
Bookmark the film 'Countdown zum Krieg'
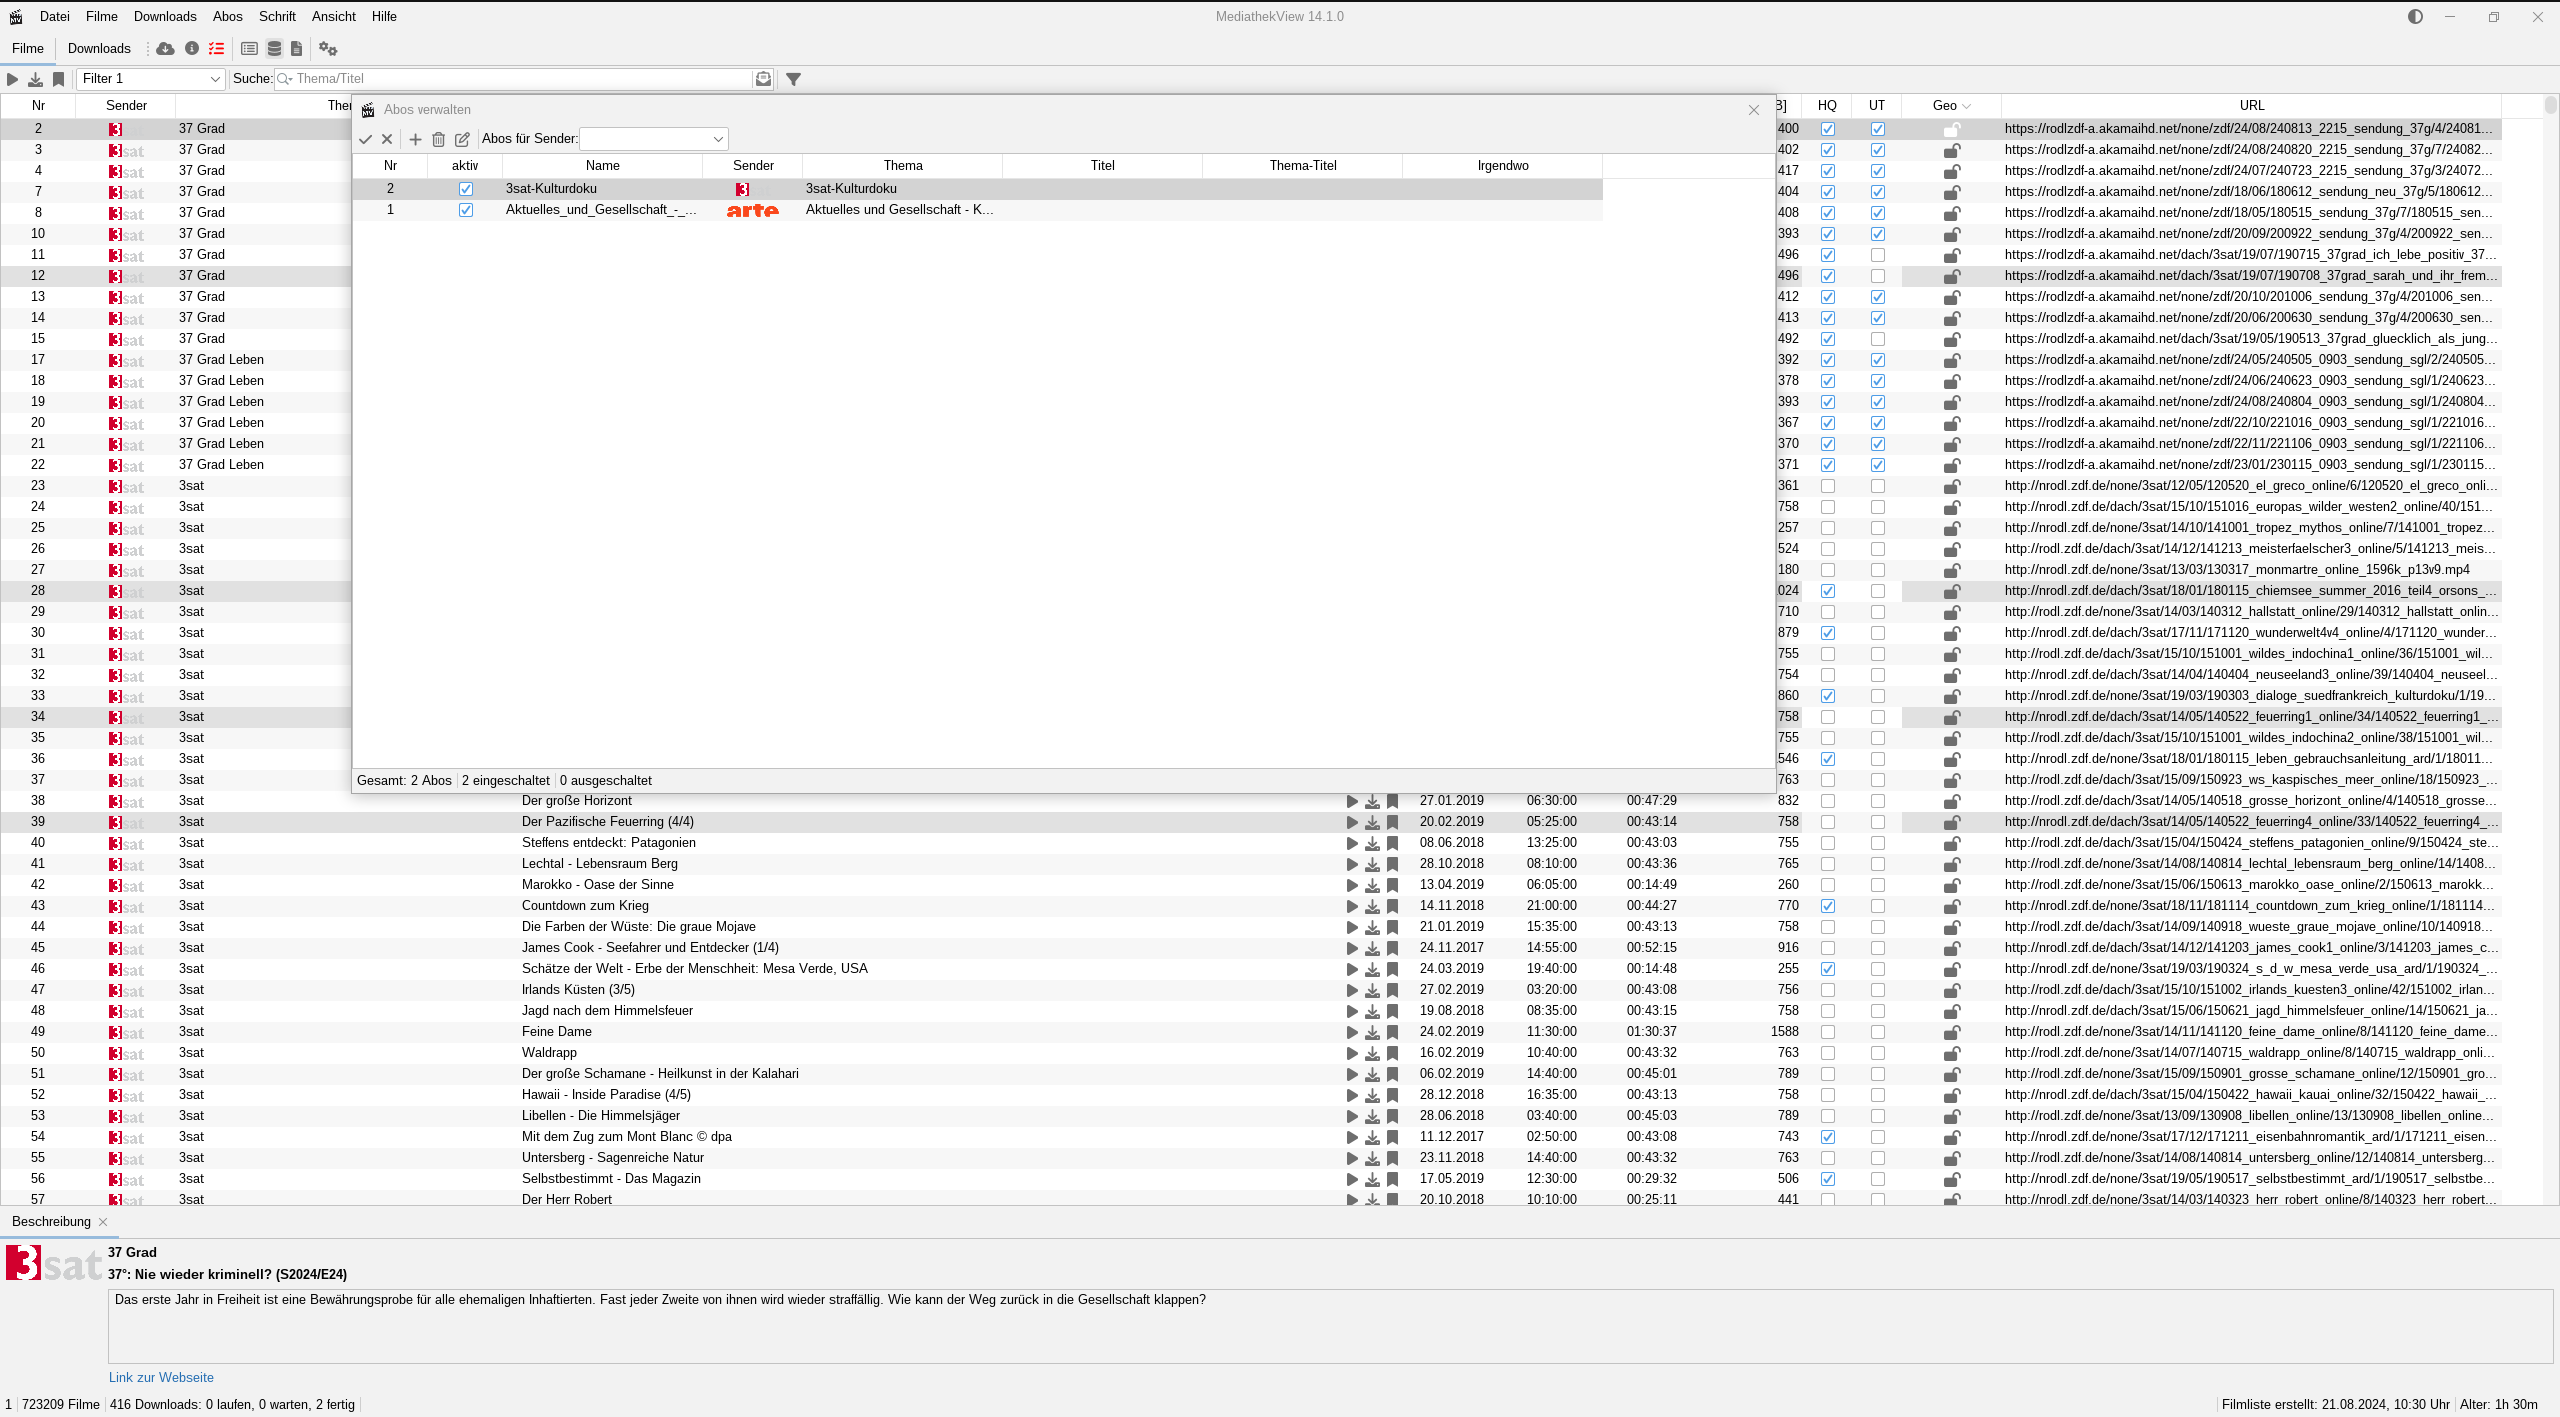click(1392, 906)
